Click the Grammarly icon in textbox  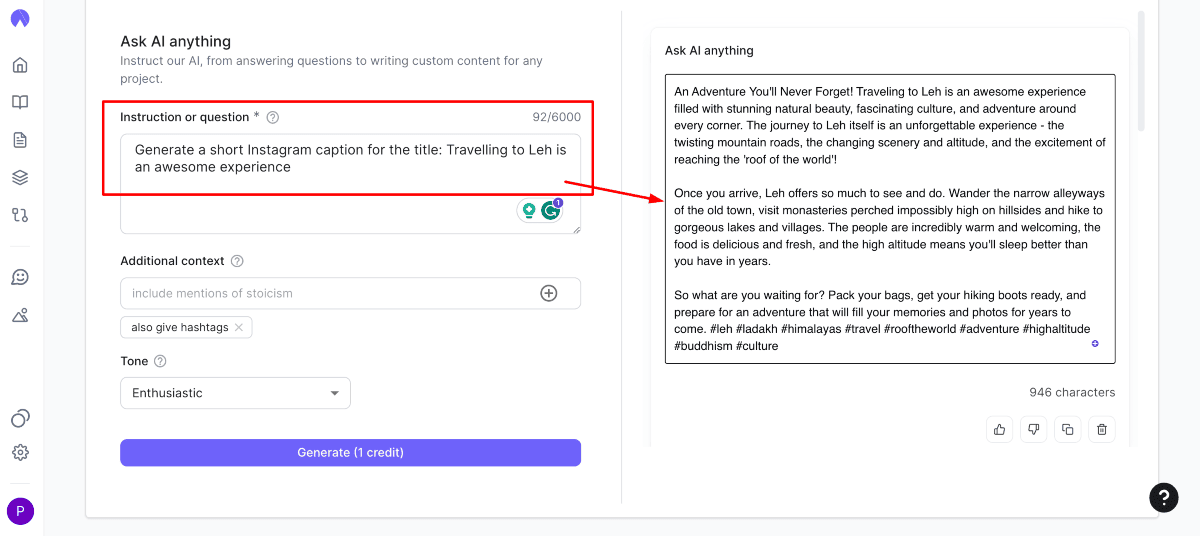click(551, 210)
